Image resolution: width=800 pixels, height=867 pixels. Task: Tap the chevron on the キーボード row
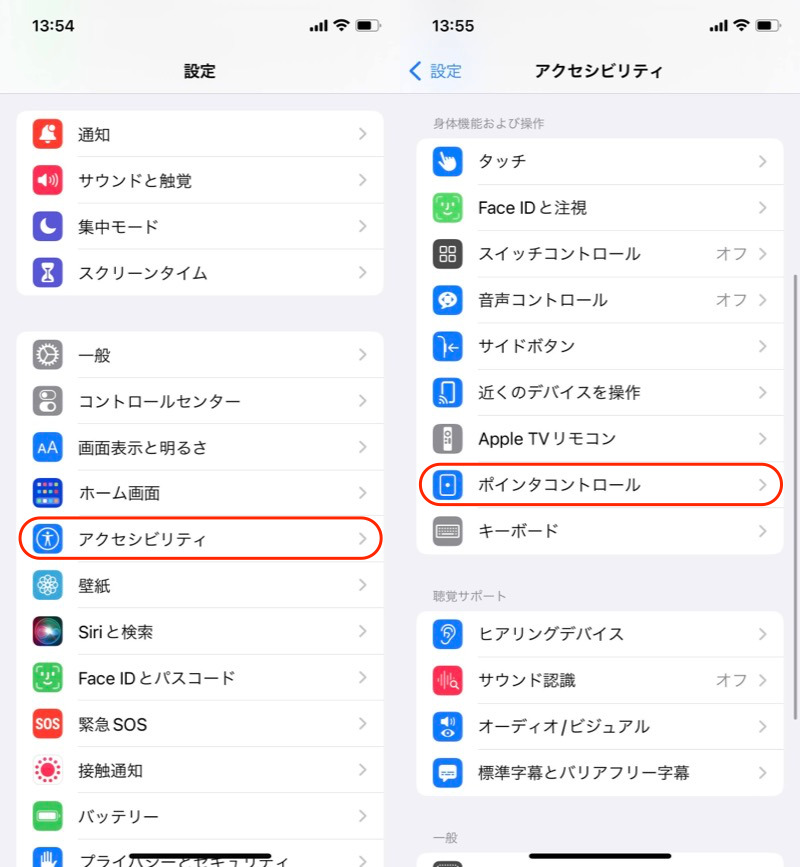point(762,531)
